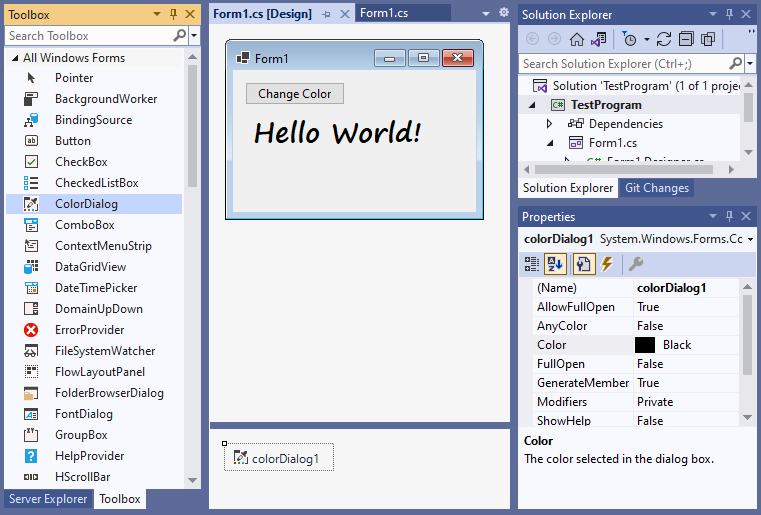Click the Refresh icon in Solution Explorer
The height and width of the screenshot is (515, 761).
click(663, 39)
